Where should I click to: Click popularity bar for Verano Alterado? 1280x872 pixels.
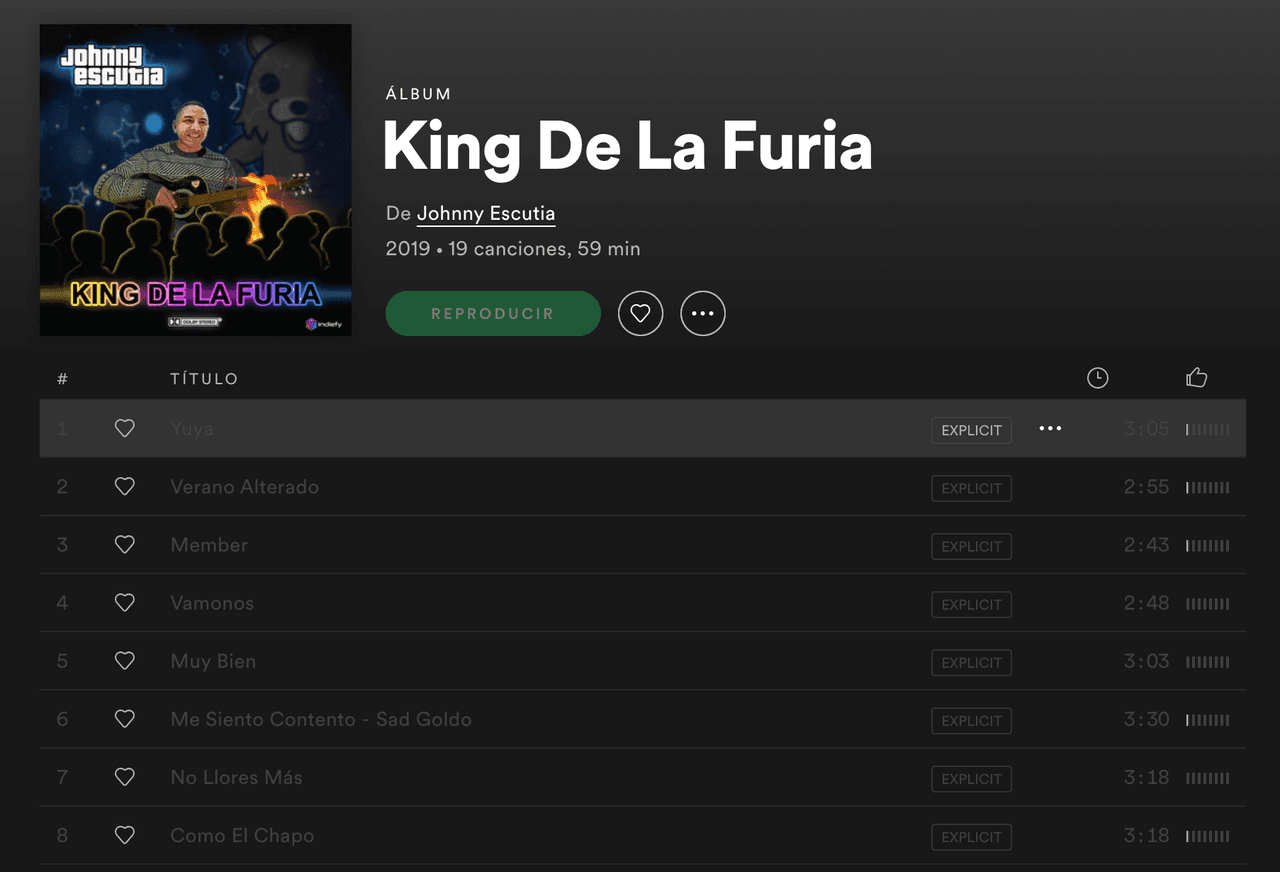point(1208,488)
